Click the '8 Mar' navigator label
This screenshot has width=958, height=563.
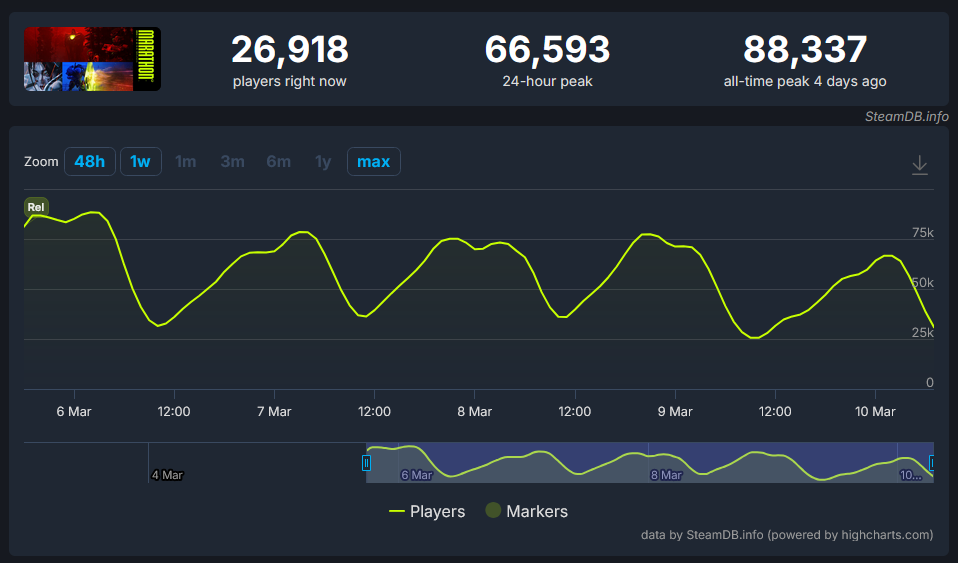pos(667,475)
